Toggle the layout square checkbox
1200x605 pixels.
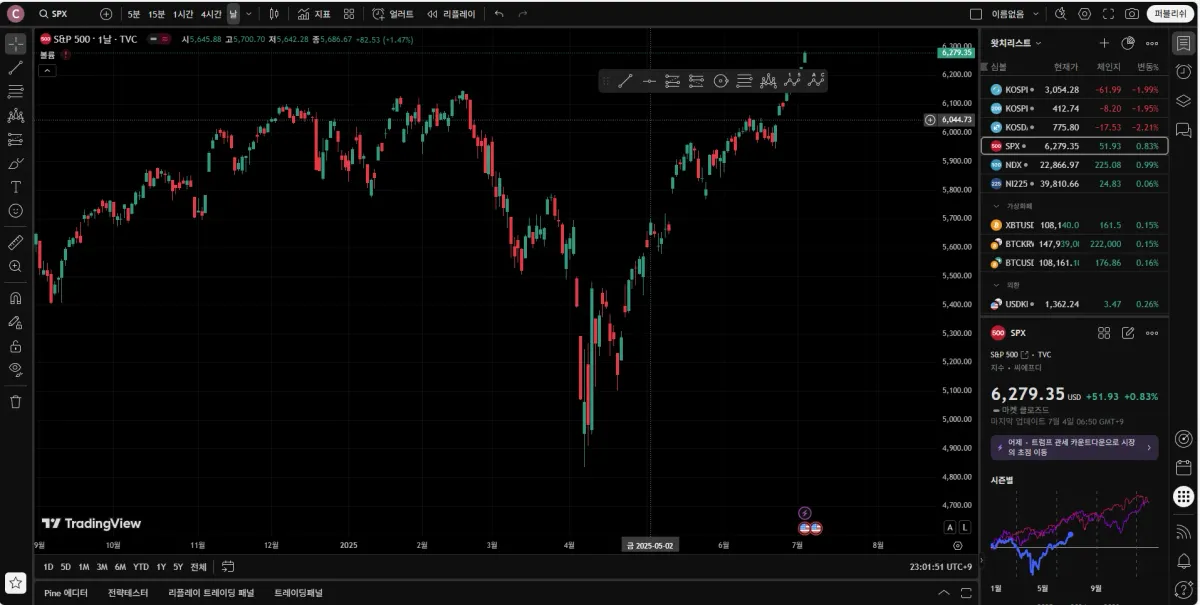(976, 14)
